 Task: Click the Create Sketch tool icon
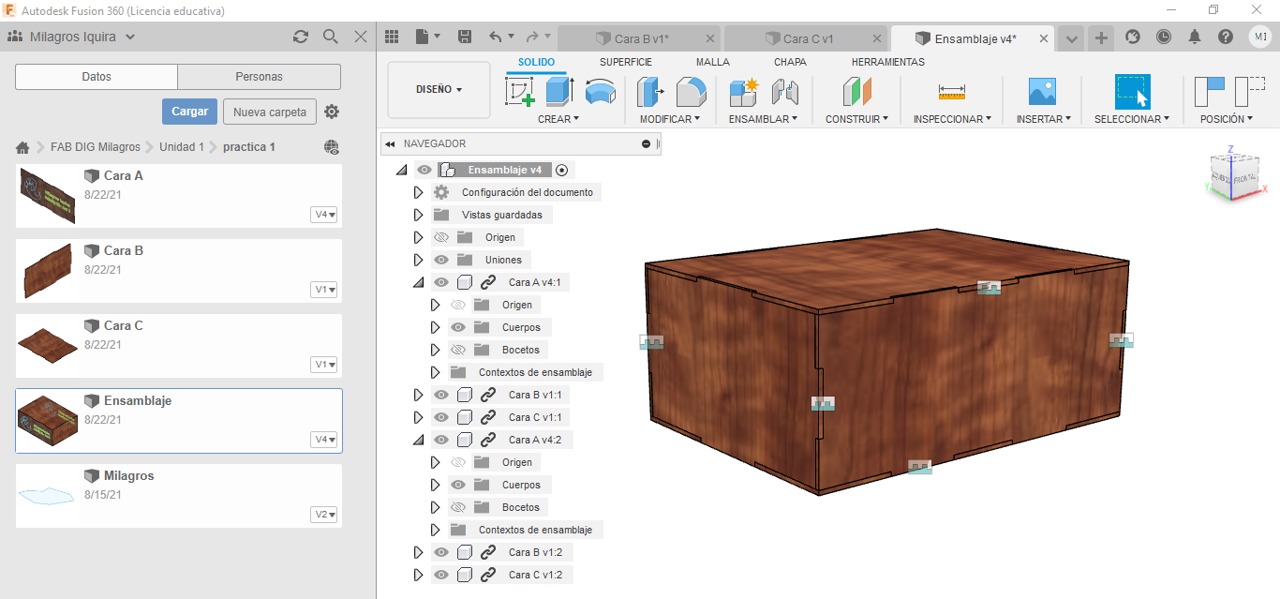tap(520, 92)
